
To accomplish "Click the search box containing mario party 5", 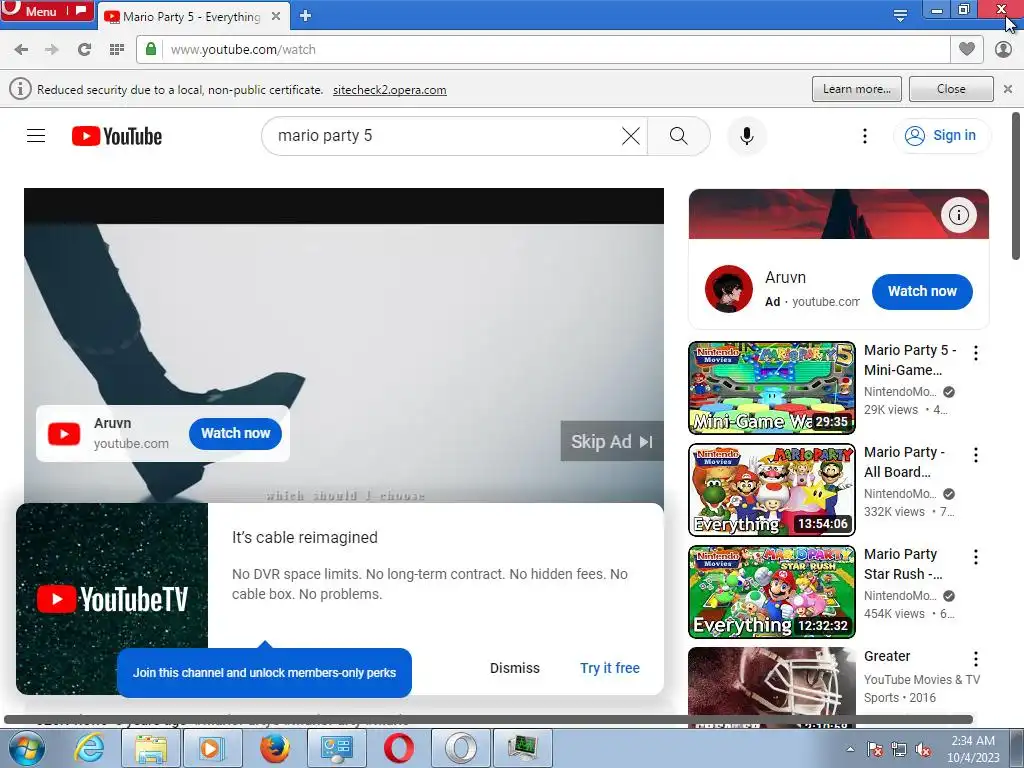I will click(444, 136).
